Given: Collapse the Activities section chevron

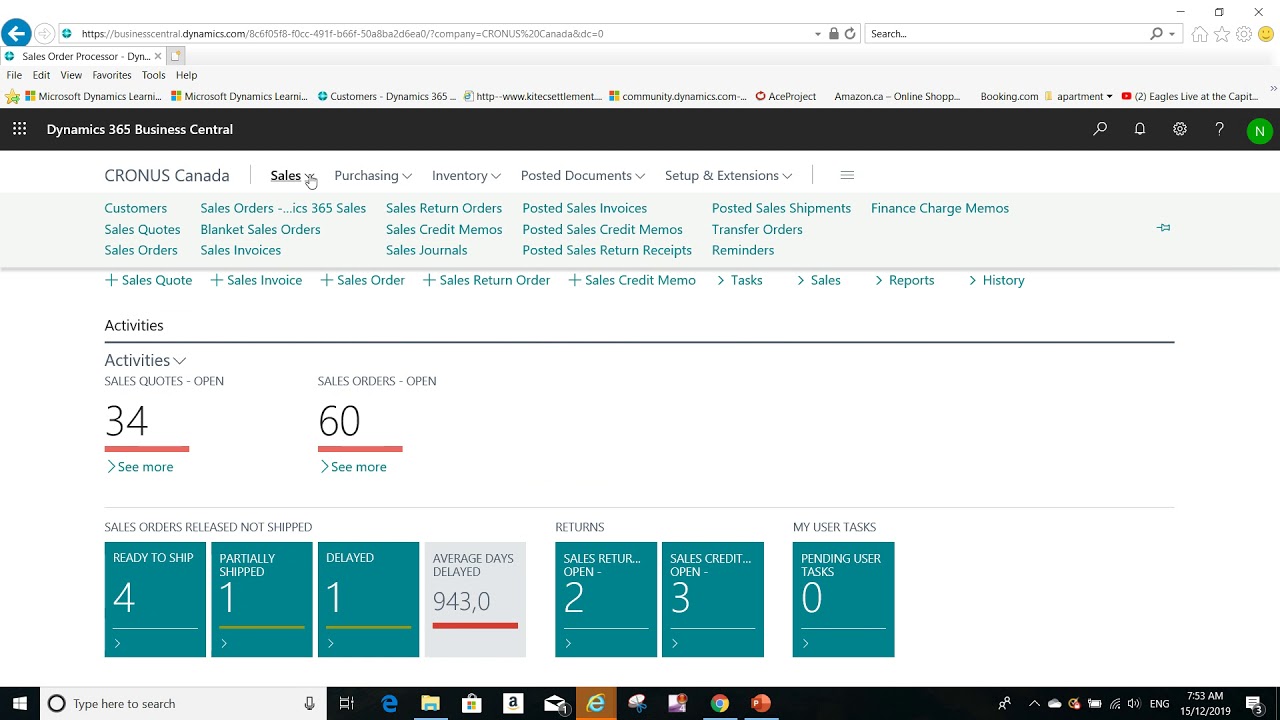Looking at the screenshot, I should point(179,361).
